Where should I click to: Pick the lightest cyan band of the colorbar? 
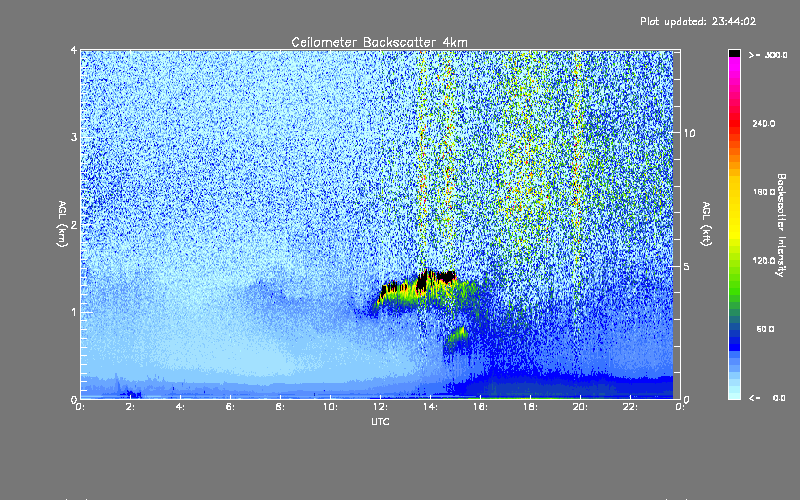(x=734, y=395)
